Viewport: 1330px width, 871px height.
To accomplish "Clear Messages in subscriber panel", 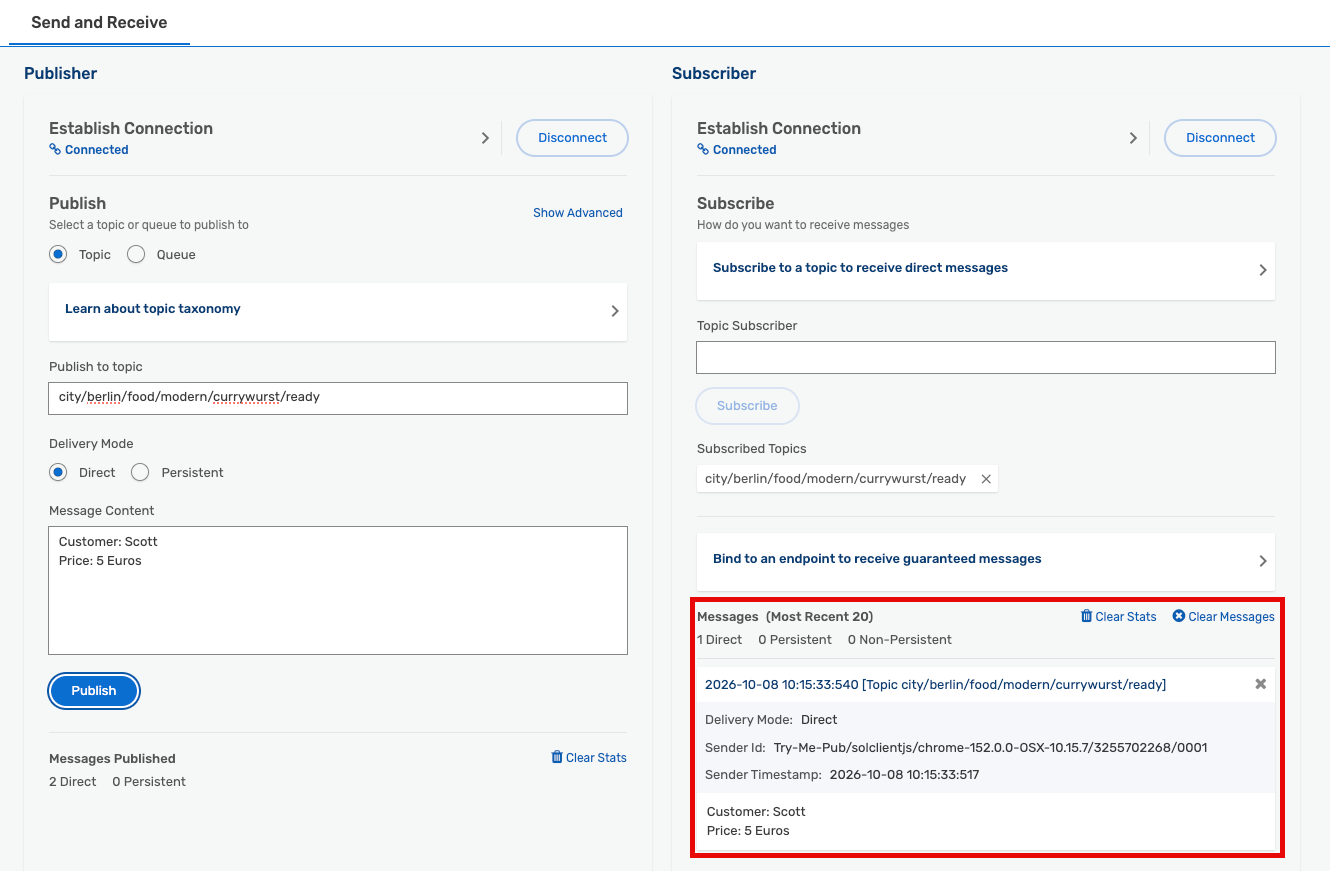I will point(1223,616).
